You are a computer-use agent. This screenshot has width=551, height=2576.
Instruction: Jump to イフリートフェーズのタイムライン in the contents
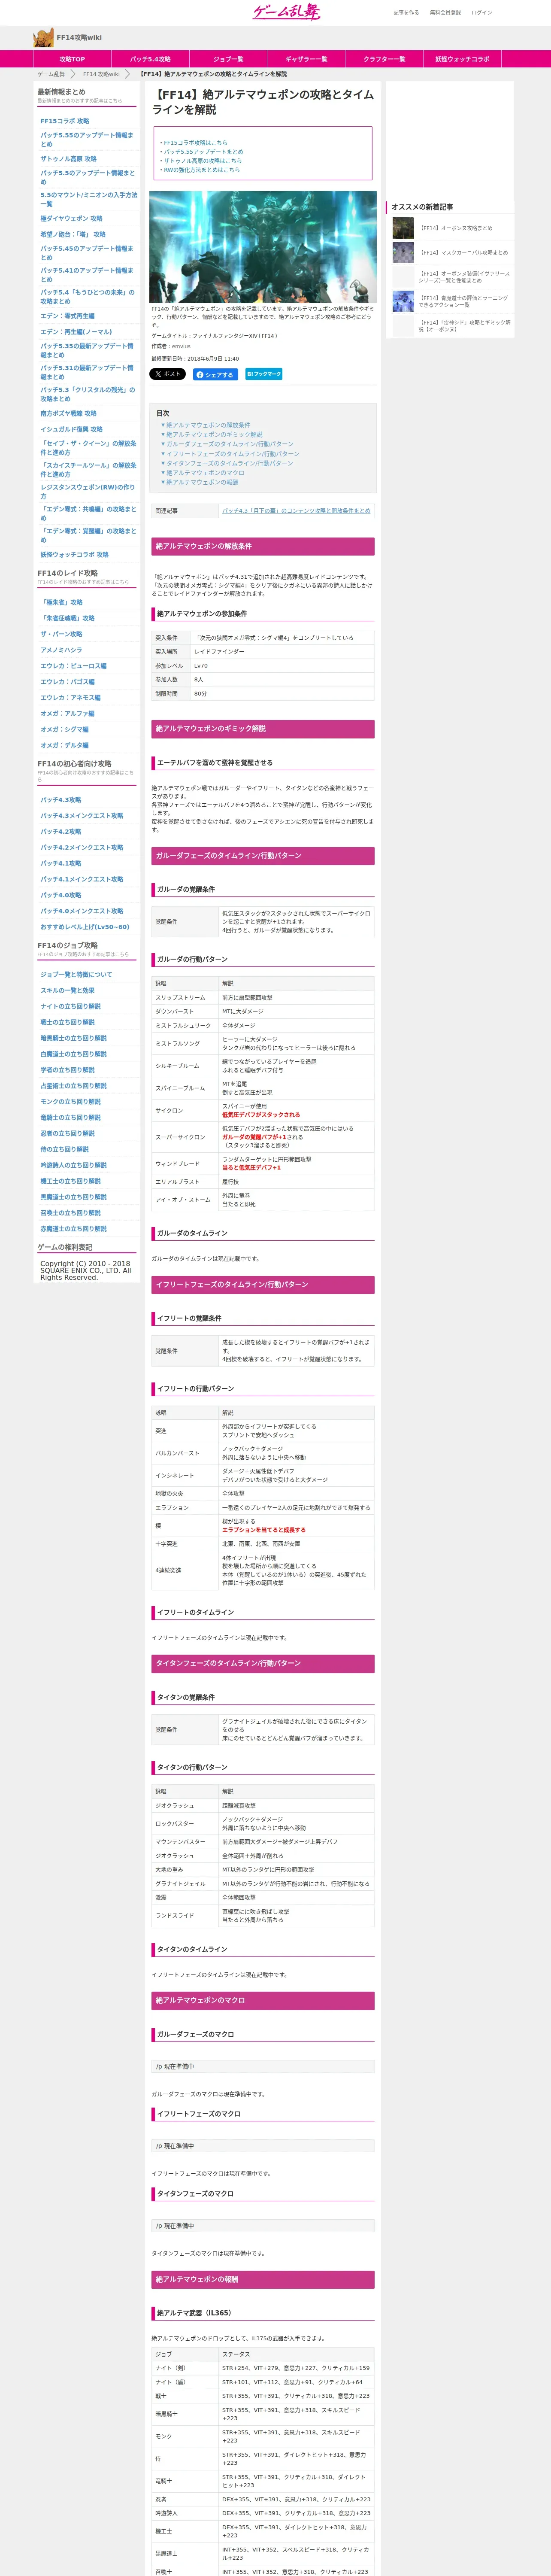pyautogui.click(x=231, y=454)
